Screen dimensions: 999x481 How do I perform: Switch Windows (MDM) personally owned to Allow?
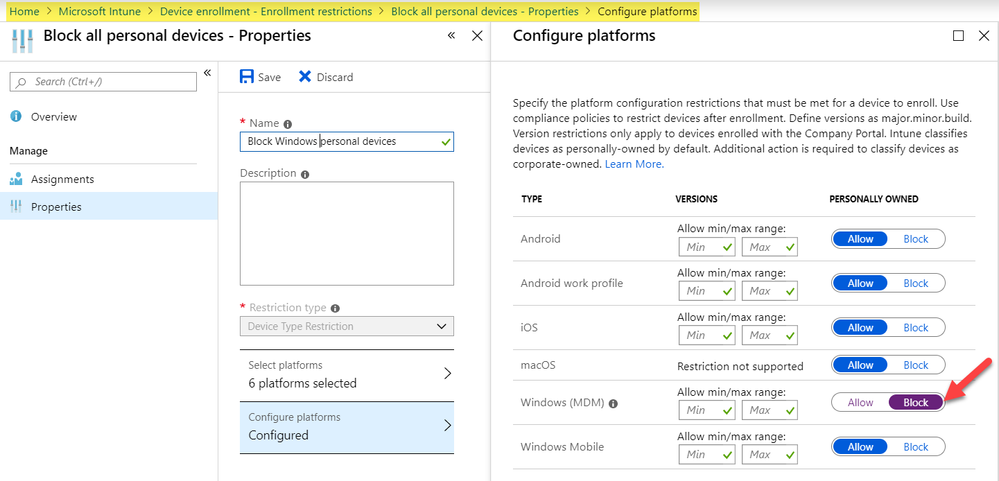pos(860,402)
